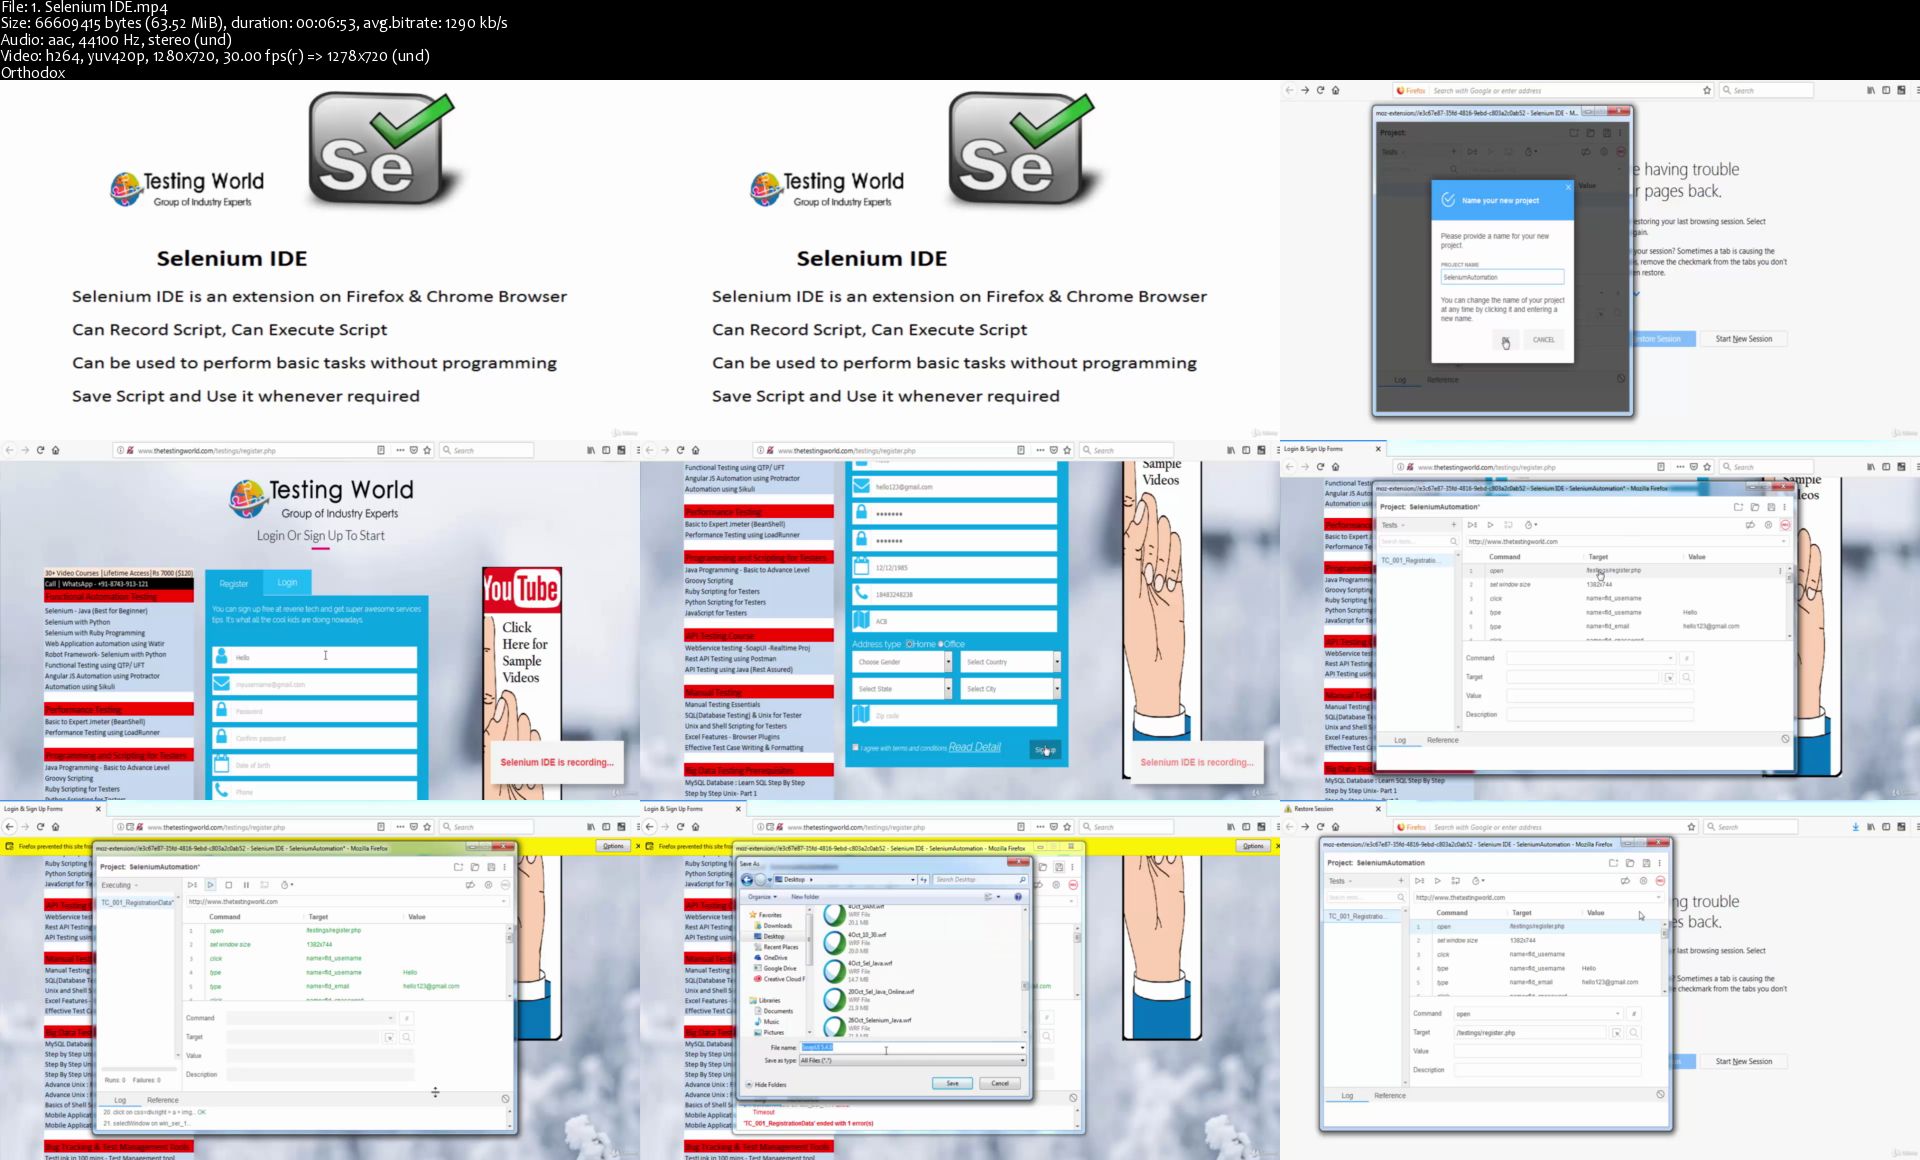Click Start New Session beside the project naming dialog
This screenshot has width=1920, height=1160.
1744,339
